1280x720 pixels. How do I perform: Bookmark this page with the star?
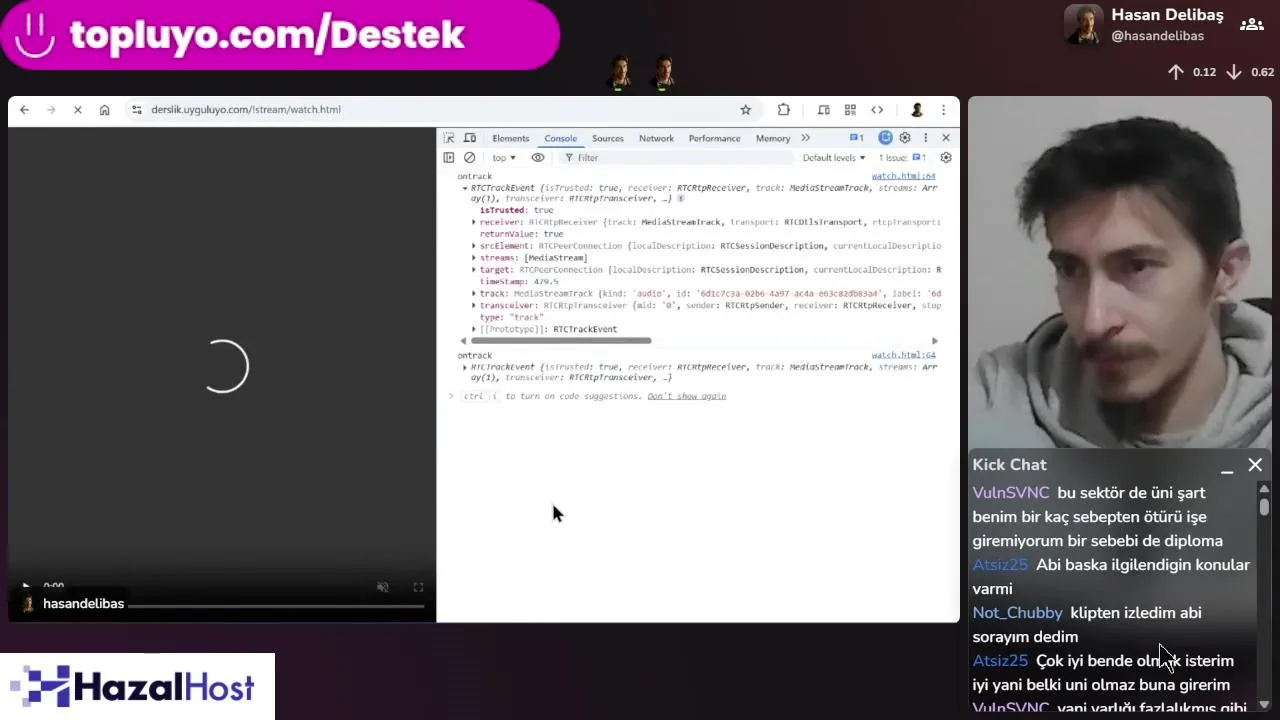(745, 110)
